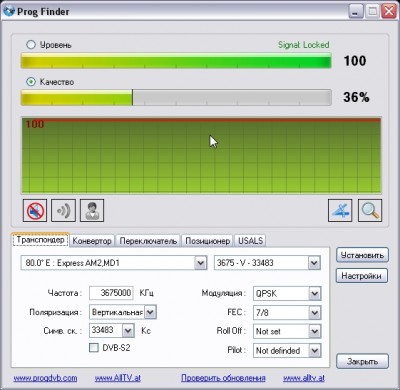The width and height of the screenshot is (400, 390).
Task: Click the sound beep speaker icon
Action: (63, 210)
